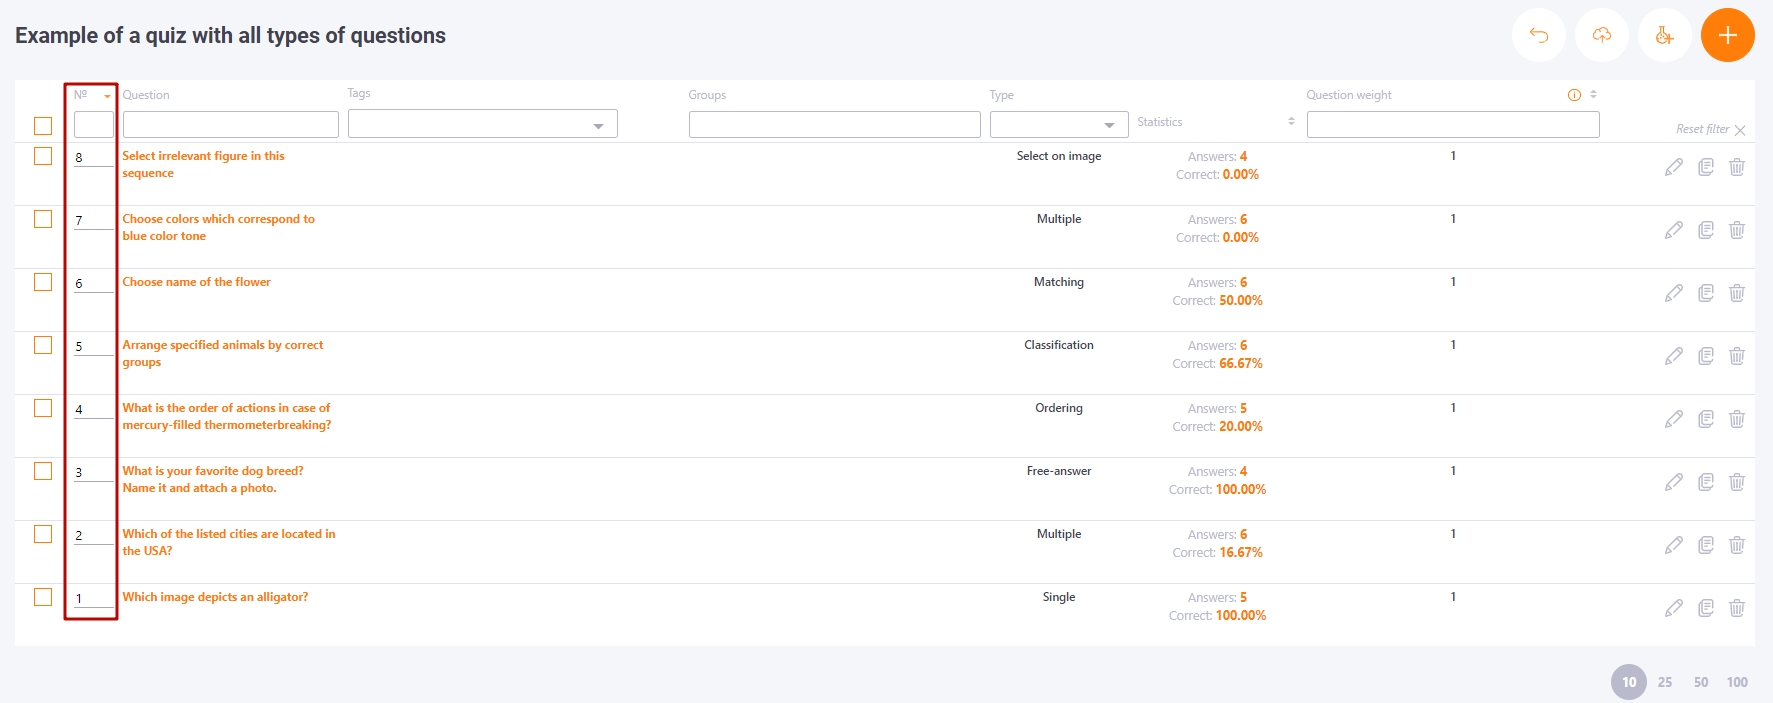Duplicate question 6 with the copy icon

(1706, 293)
